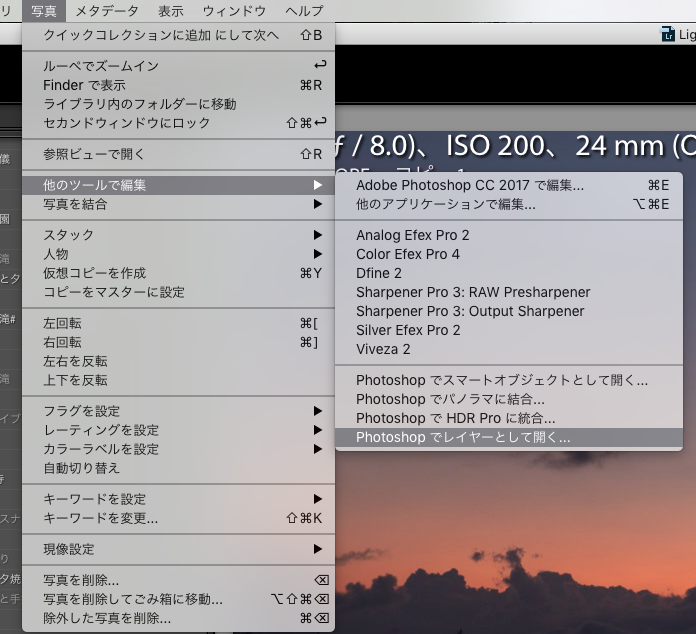The width and height of the screenshot is (696, 634).
Task: Expand the カラーラベルを設定 submenu
Action: tap(178, 449)
